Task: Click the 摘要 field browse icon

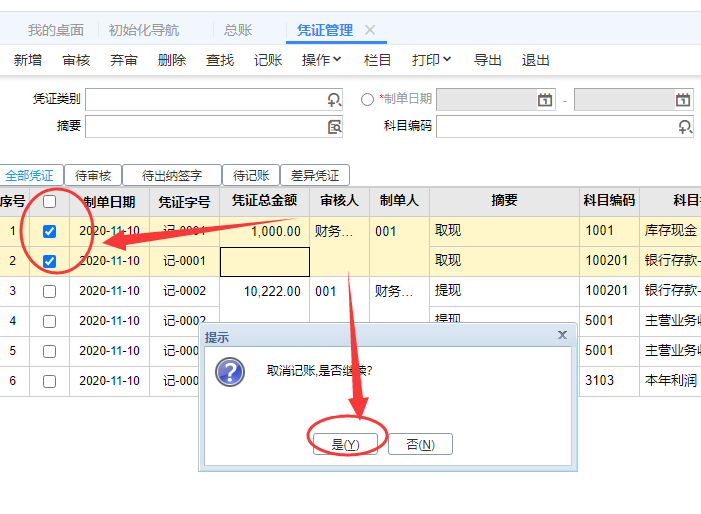Action: coord(334,127)
